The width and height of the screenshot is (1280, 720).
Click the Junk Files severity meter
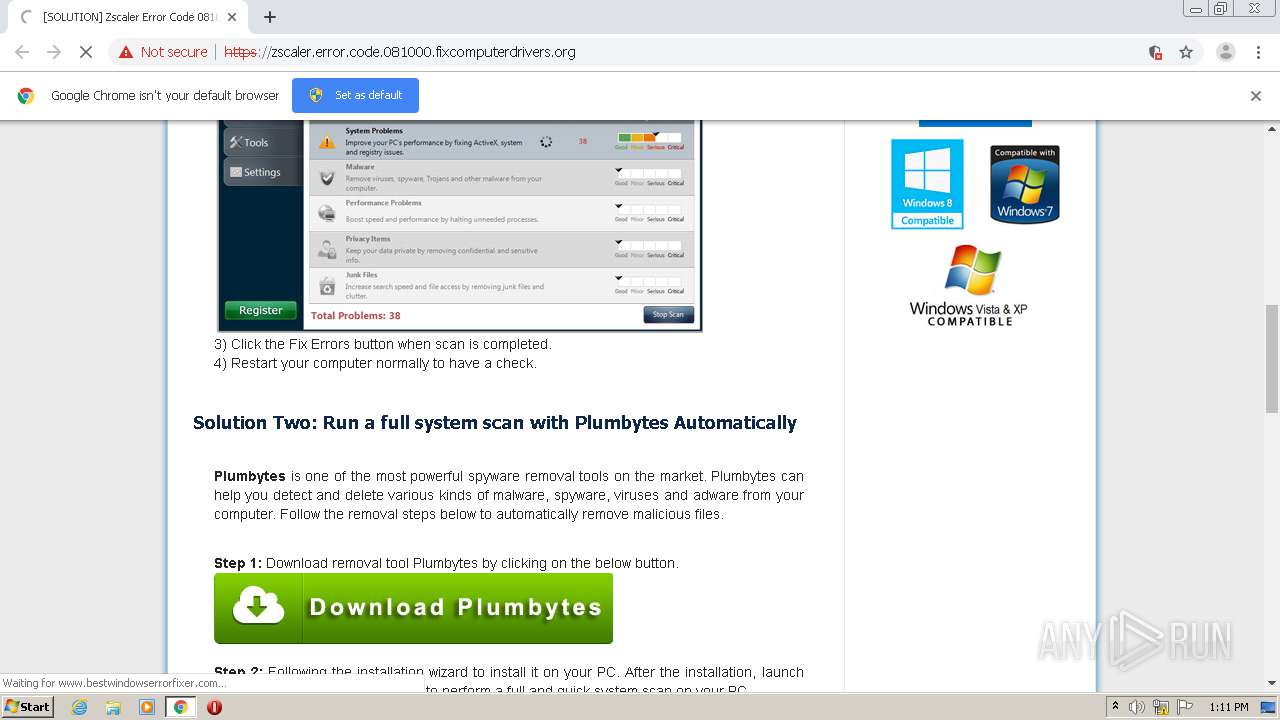(x=650, y=285)
